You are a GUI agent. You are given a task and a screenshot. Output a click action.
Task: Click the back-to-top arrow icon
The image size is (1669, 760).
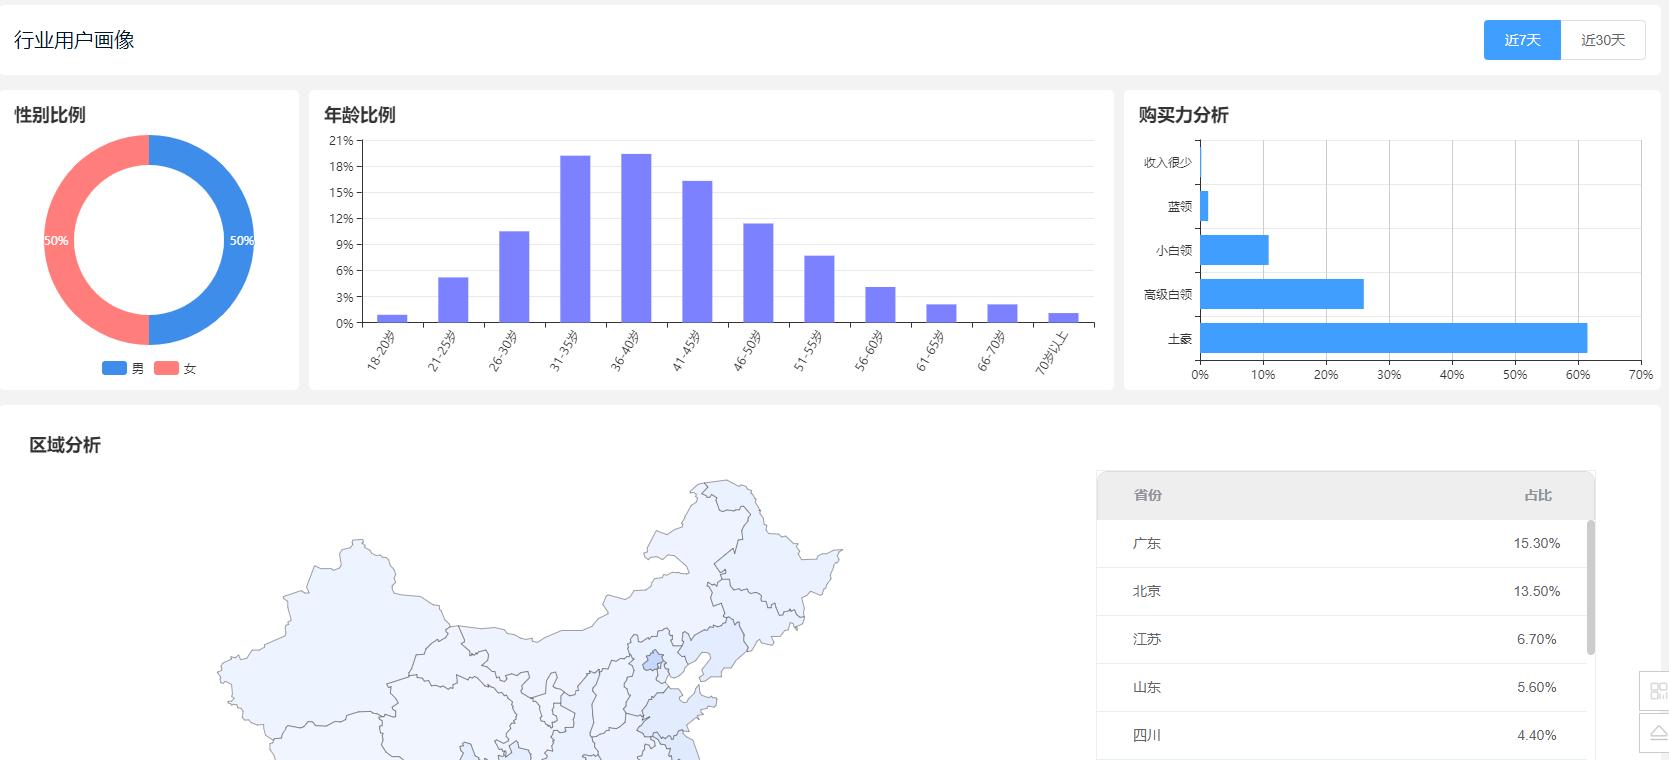(x=1657, y=733)
